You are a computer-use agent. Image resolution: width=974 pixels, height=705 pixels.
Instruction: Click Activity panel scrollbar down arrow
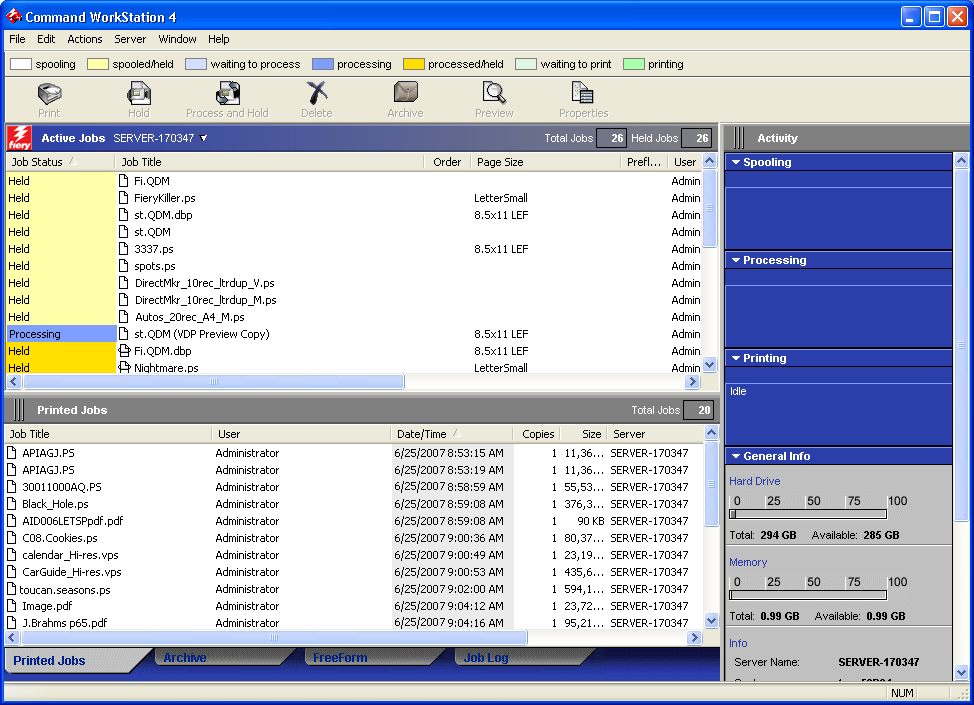tap(961, 672)
